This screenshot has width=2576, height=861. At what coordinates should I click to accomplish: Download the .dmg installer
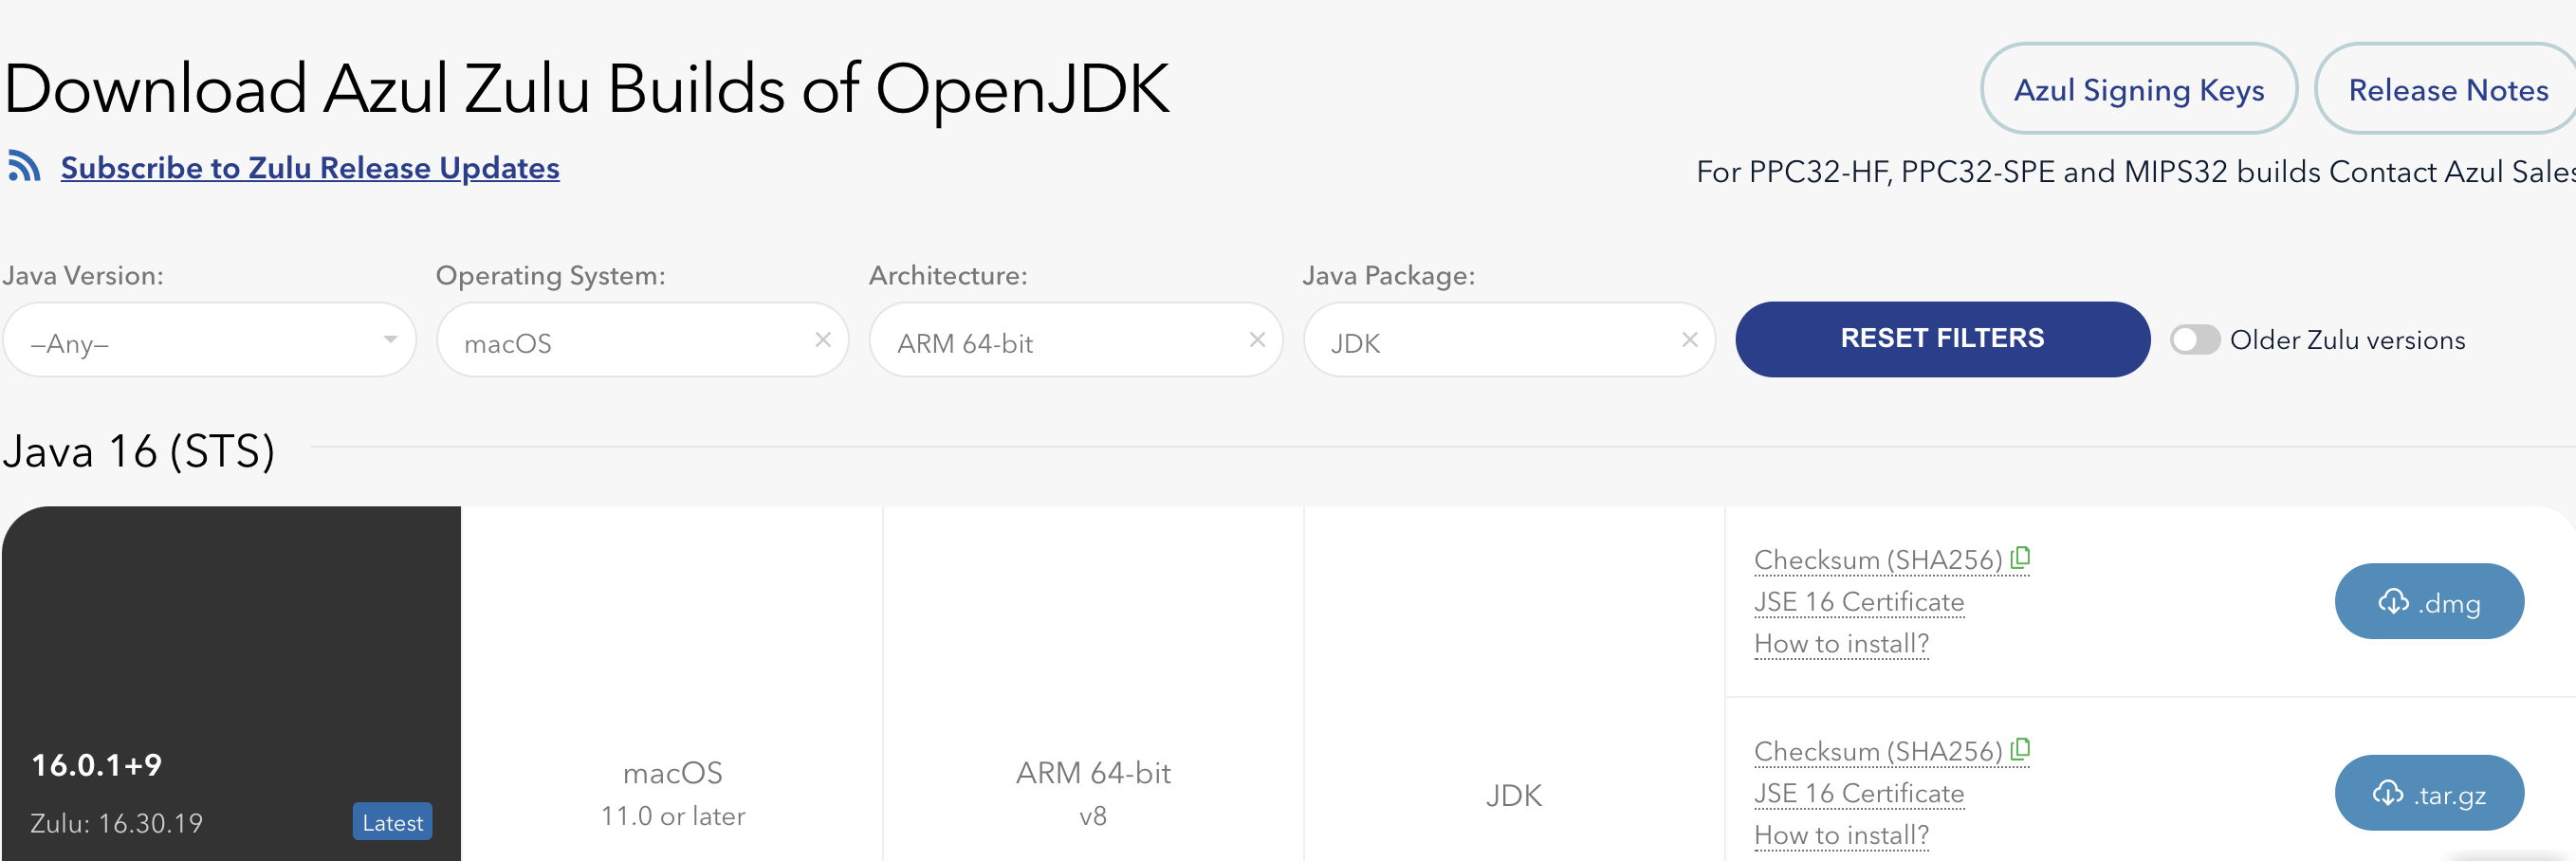pos(2429,601)
